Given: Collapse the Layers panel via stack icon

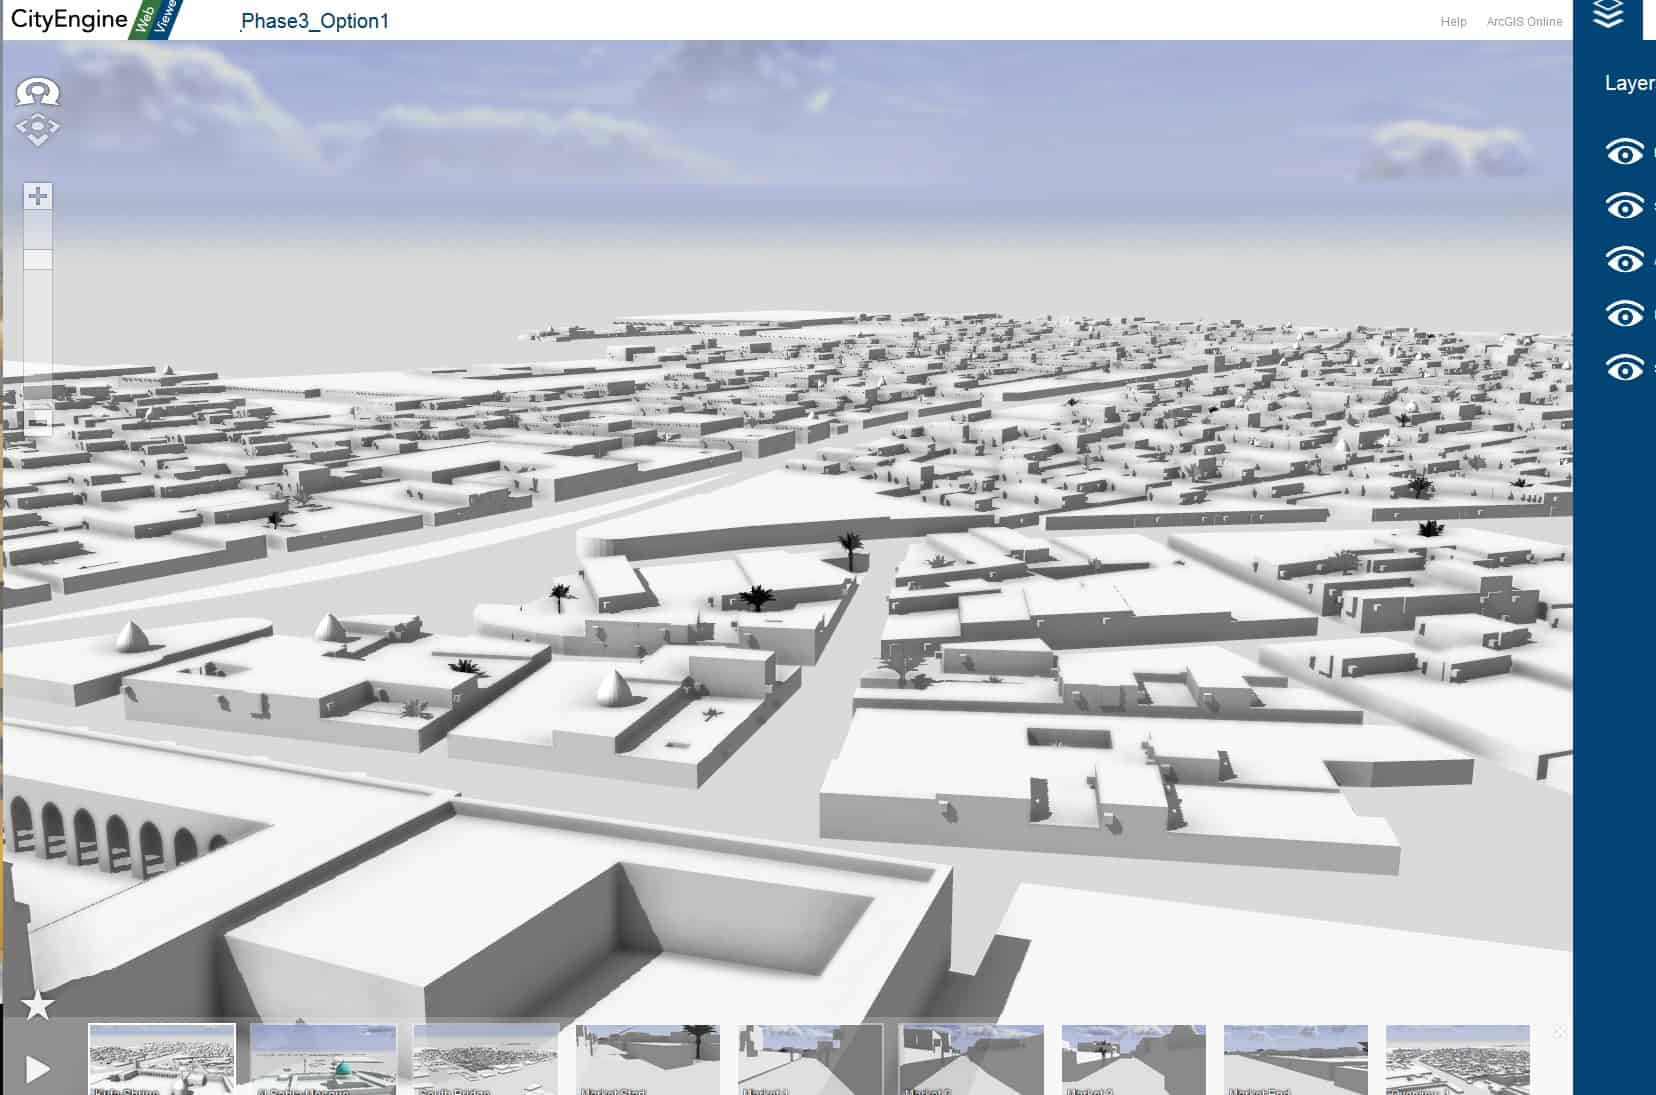Looking at the screenshot, I should (1608, 16).
